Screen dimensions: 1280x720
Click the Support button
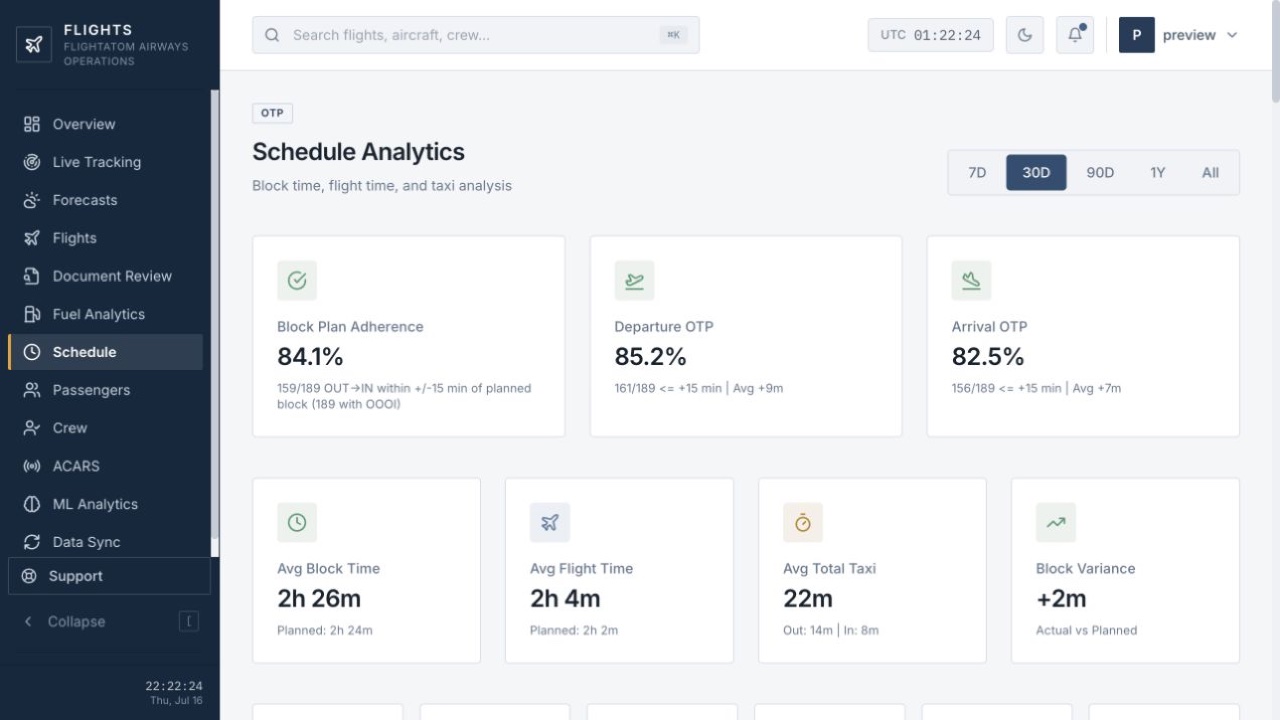[109, 576]
